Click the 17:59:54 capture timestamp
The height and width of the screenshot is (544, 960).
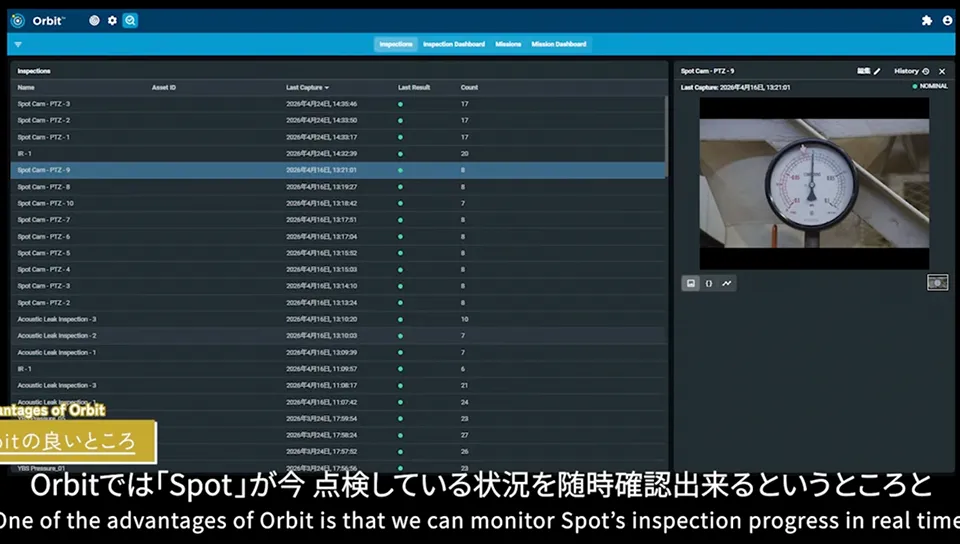tap(321, 419)
